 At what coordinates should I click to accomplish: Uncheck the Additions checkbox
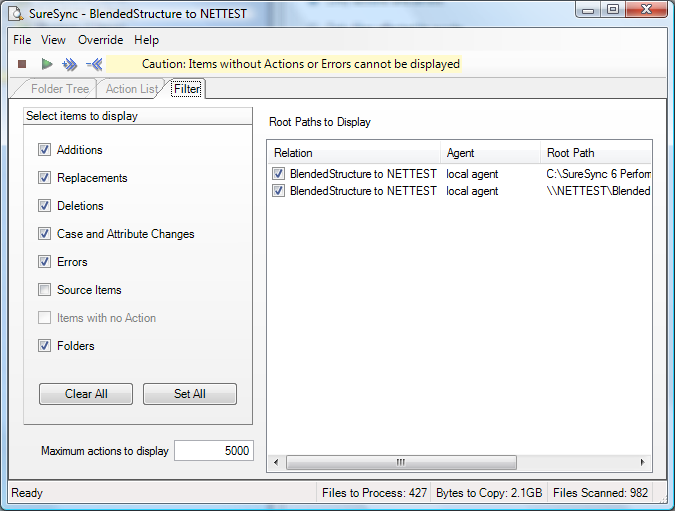44,150
